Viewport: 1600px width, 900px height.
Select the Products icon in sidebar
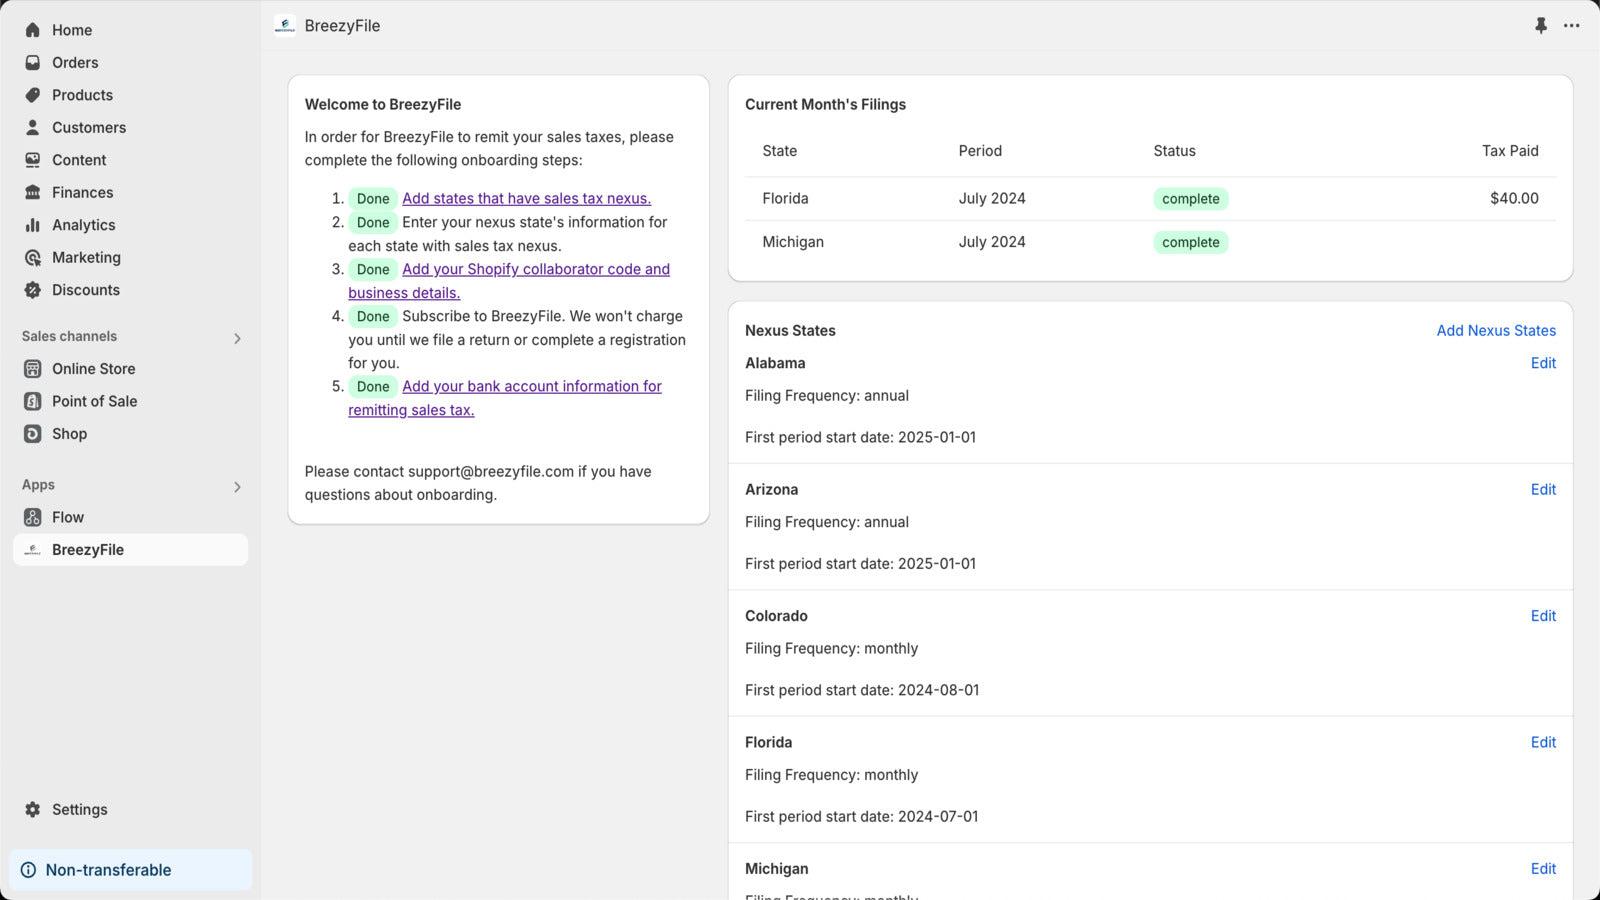click(31, 95)
